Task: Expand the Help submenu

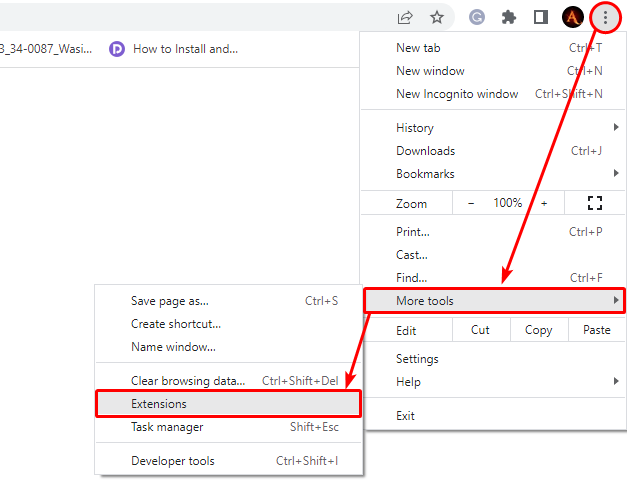Action: tap(494, 382)
